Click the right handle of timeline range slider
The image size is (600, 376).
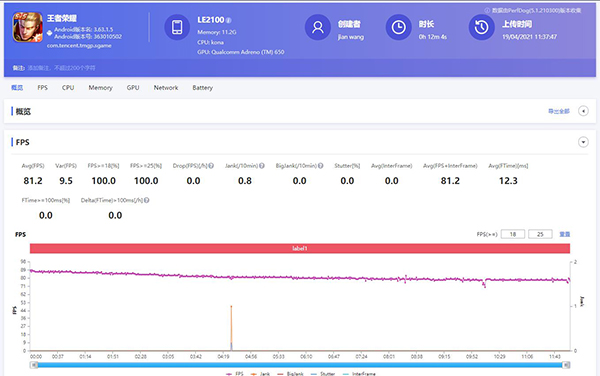click(x=566, y=365)
